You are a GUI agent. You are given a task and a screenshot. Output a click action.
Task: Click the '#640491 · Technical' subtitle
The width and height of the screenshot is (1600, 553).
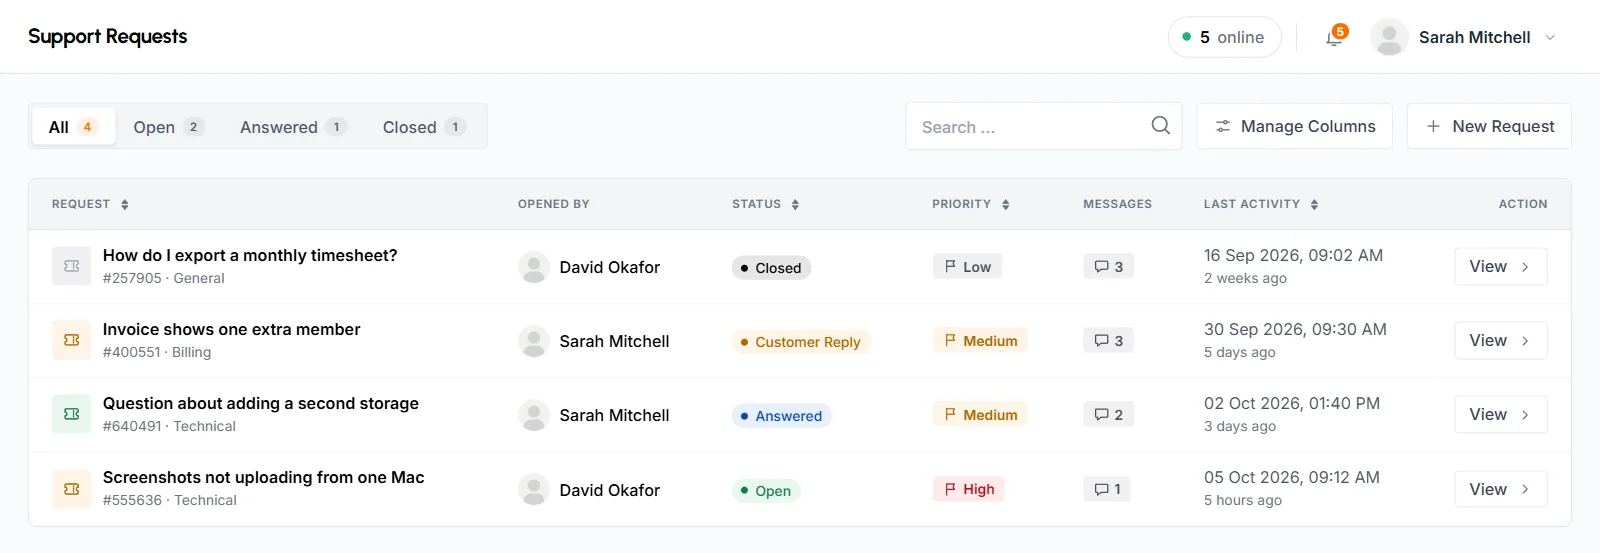tap(169, 426)
